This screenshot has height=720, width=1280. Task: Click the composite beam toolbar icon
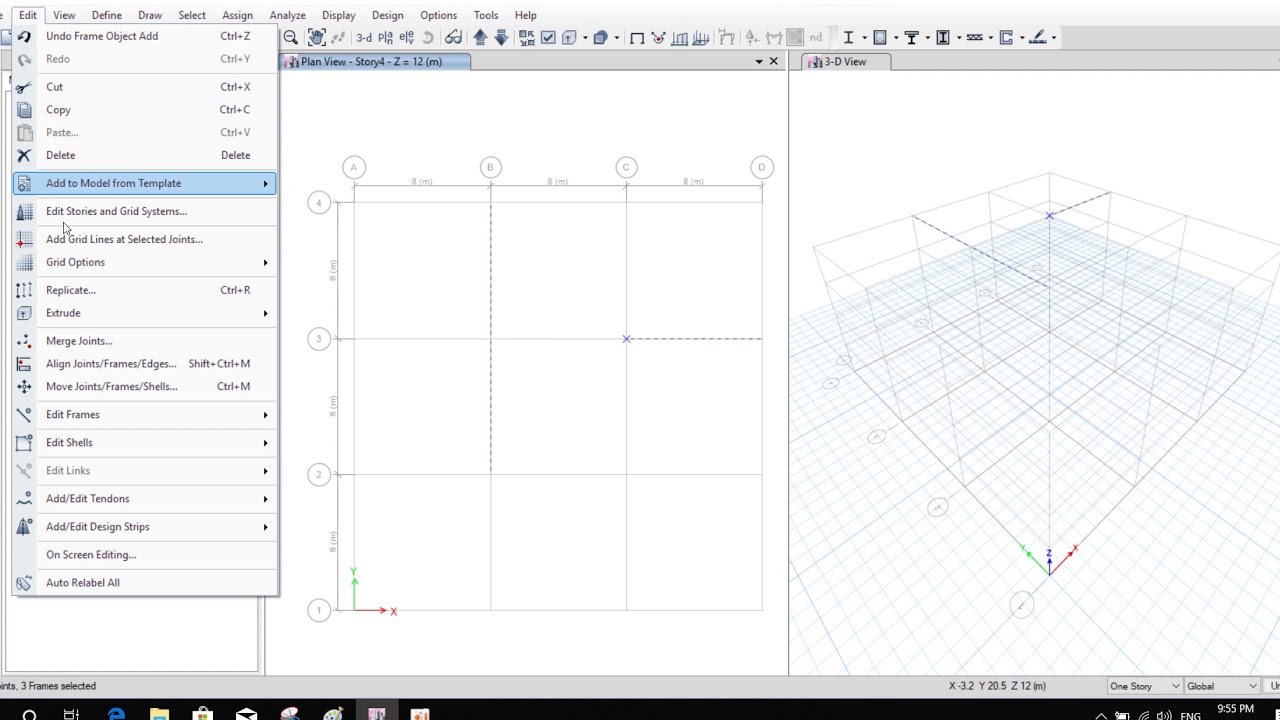(x=974, y=37)
